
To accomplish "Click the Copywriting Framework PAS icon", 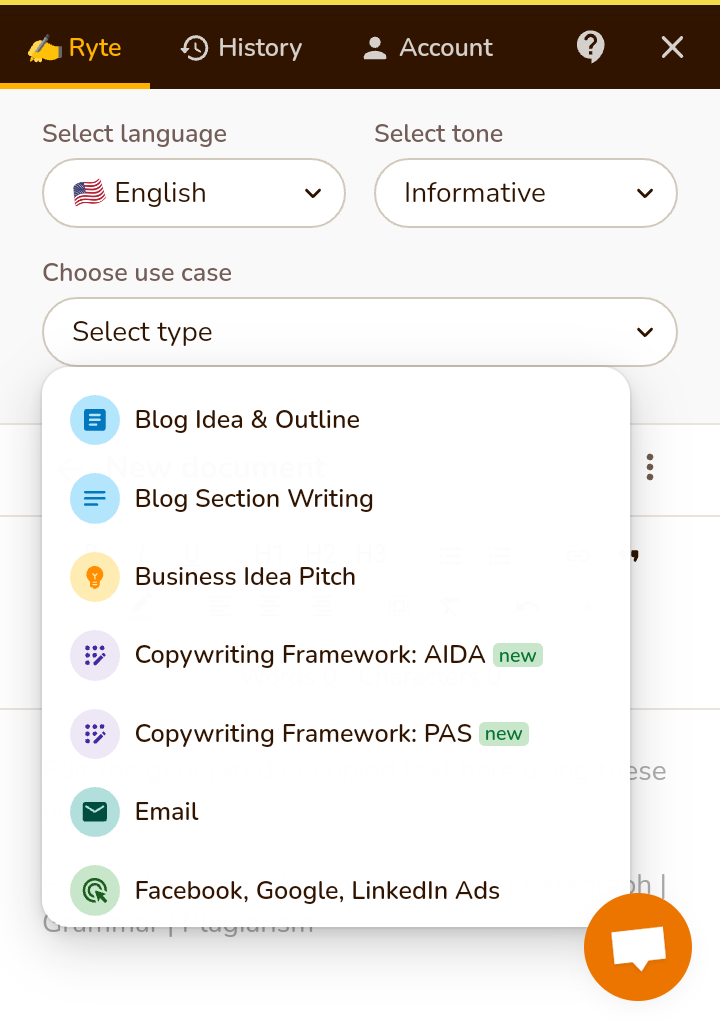I will [x=95, y=734].
